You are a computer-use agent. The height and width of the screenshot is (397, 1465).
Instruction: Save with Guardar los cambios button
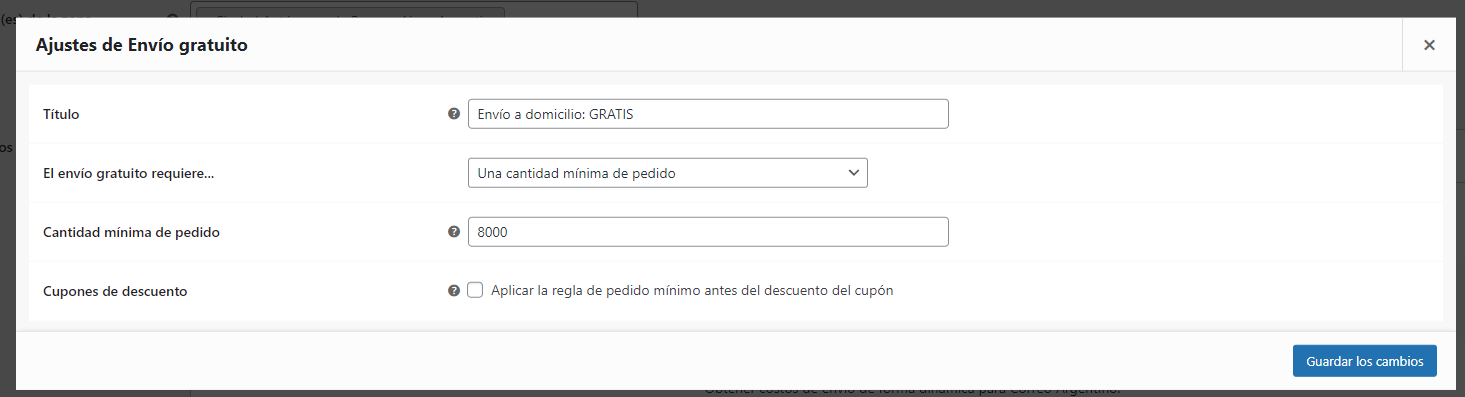[x=1364, y=361]
